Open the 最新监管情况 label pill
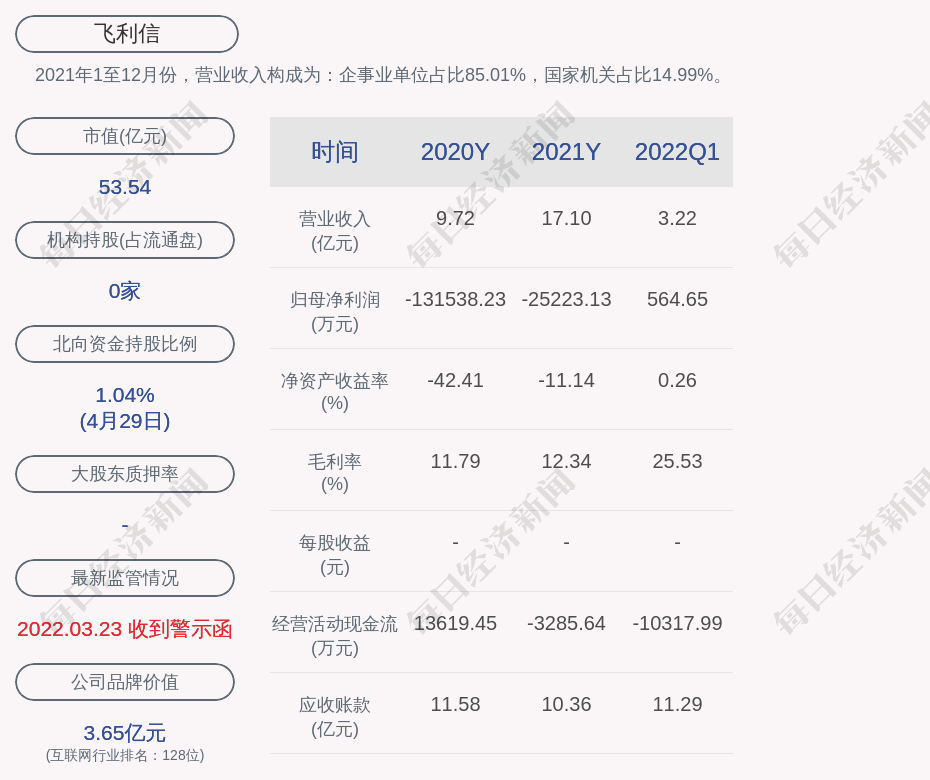Image resolution: width=930 pixels, height=780 pixels. (125, 578)
